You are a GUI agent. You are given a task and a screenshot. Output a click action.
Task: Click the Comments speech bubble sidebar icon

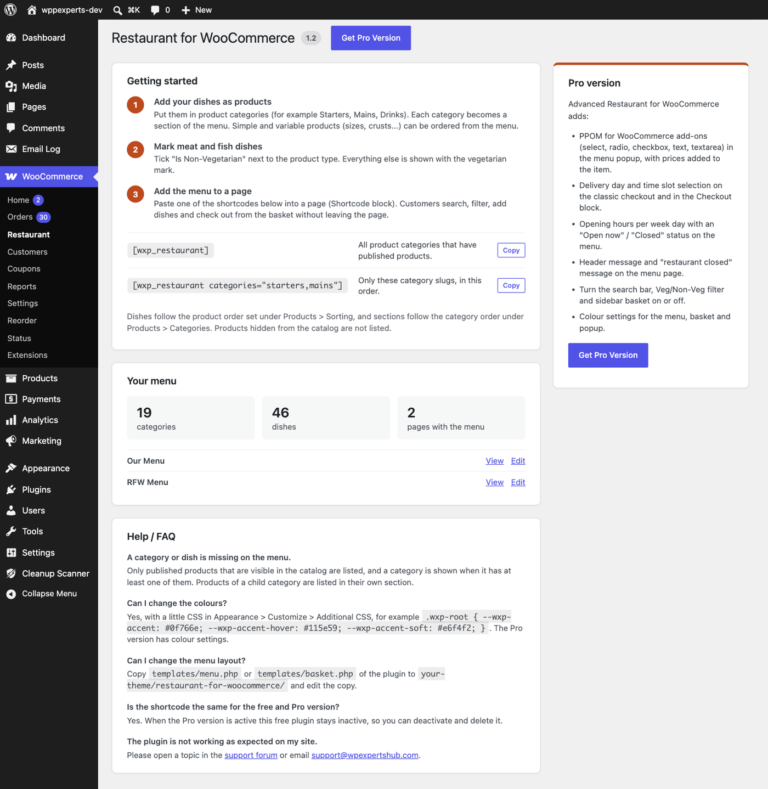pos(11,128)
